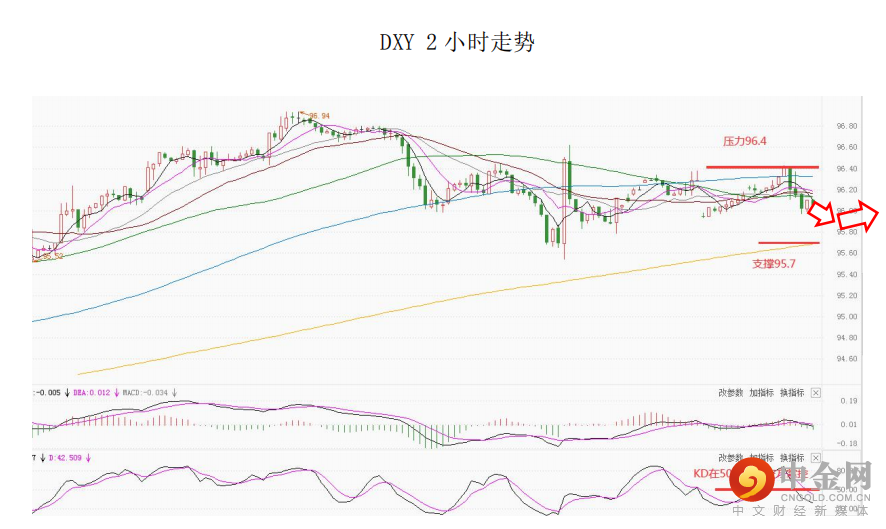886x529 pixels.
Task: Click 改参数 in the KD panel
Action: click(x=731, y=458)
